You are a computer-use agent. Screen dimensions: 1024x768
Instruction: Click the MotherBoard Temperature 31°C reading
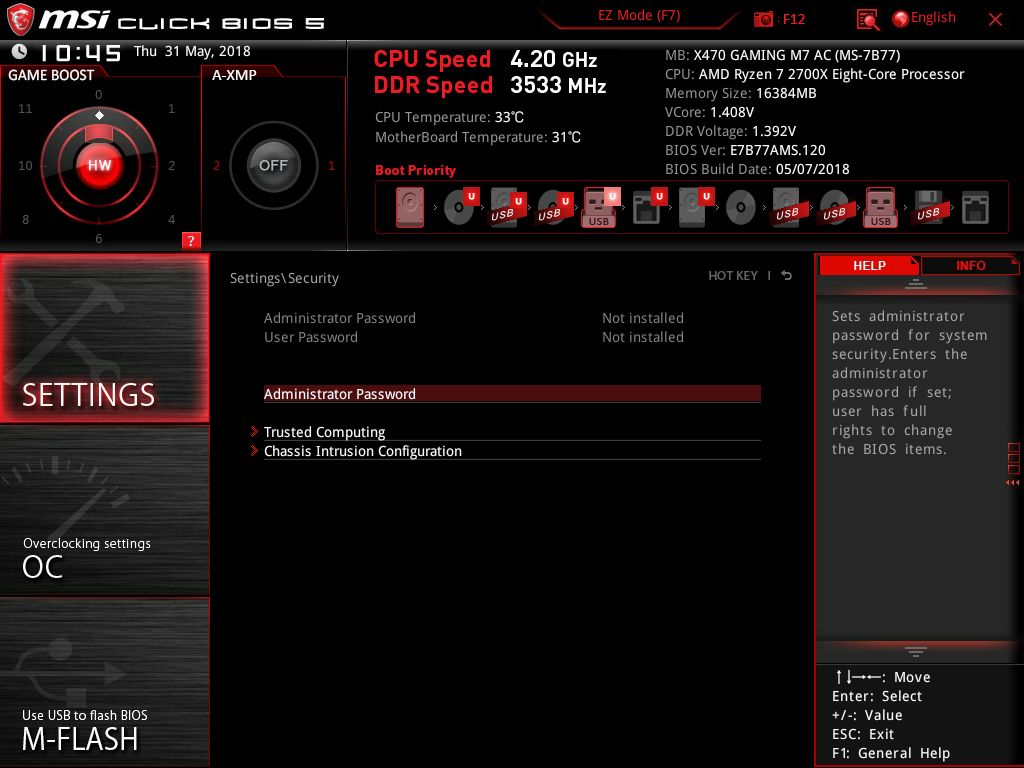click(478, 137)
